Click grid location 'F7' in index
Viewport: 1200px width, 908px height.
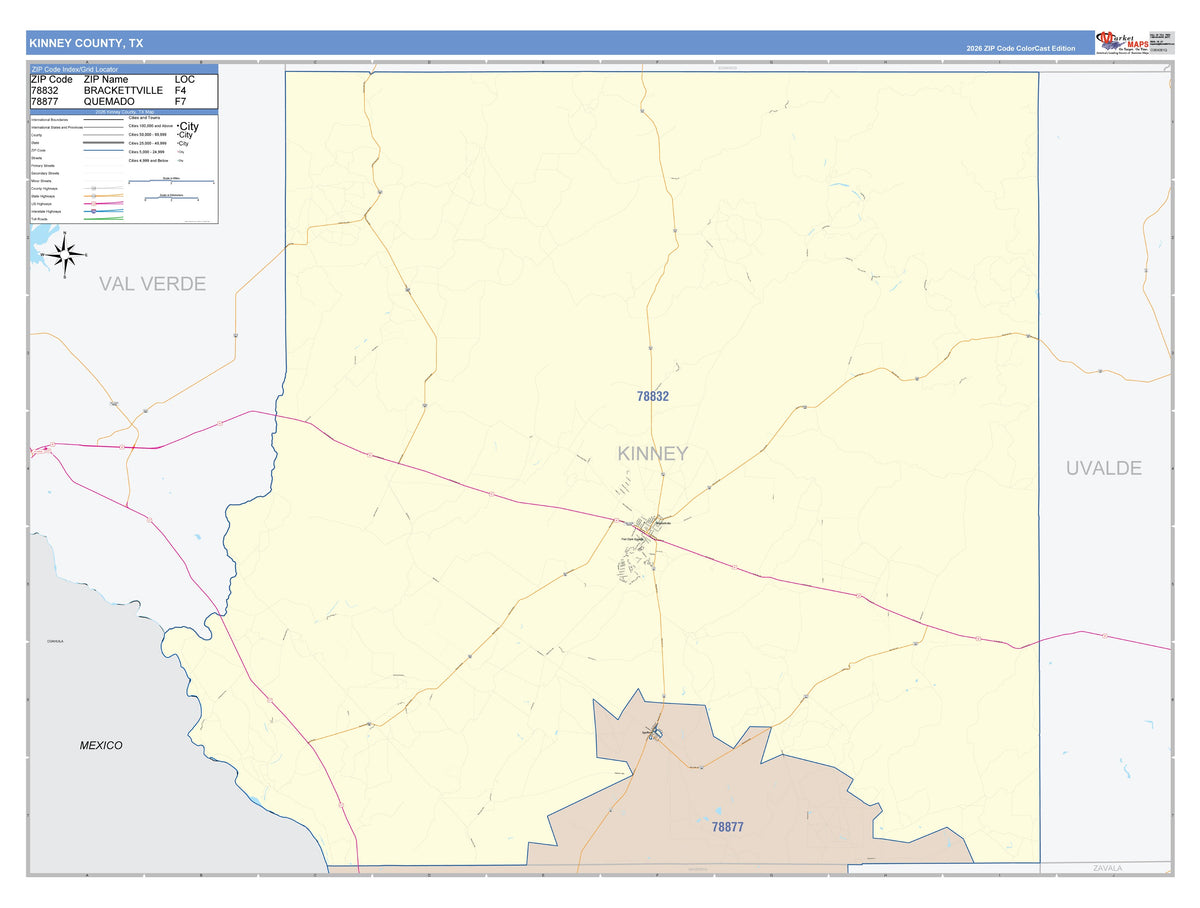pos(180,101)
